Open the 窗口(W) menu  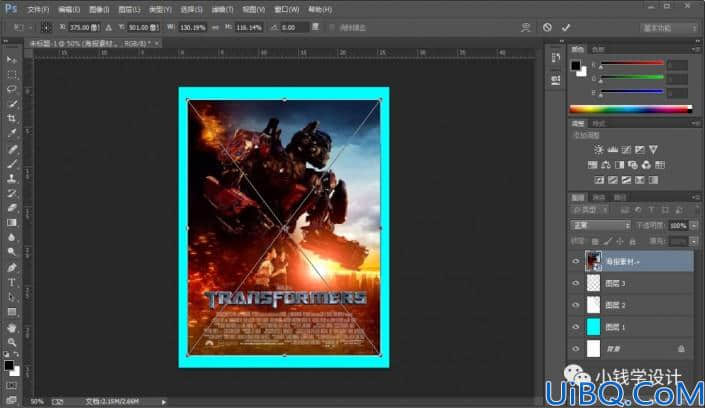pos(286,9)
